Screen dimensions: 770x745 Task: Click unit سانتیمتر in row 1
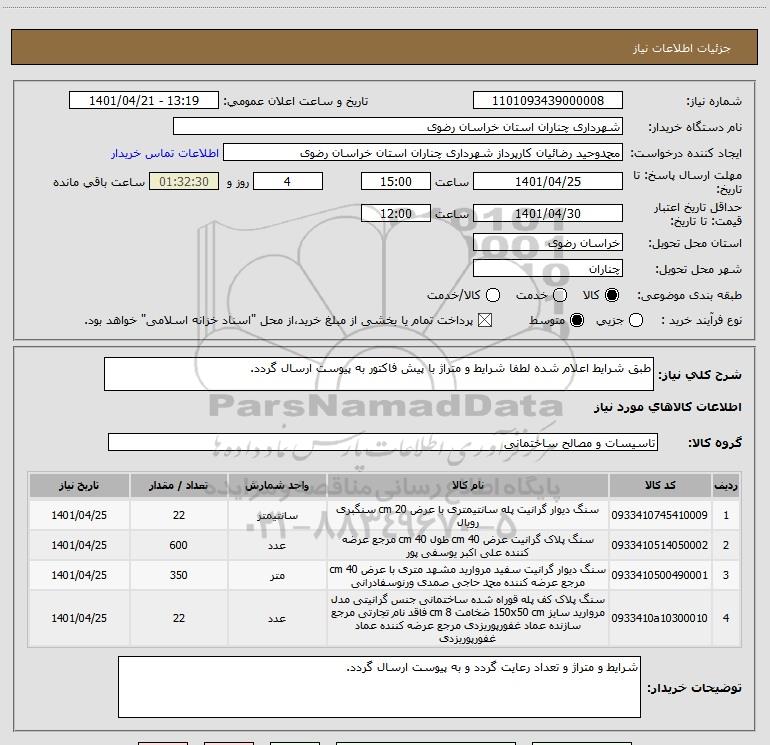point(277,516)
